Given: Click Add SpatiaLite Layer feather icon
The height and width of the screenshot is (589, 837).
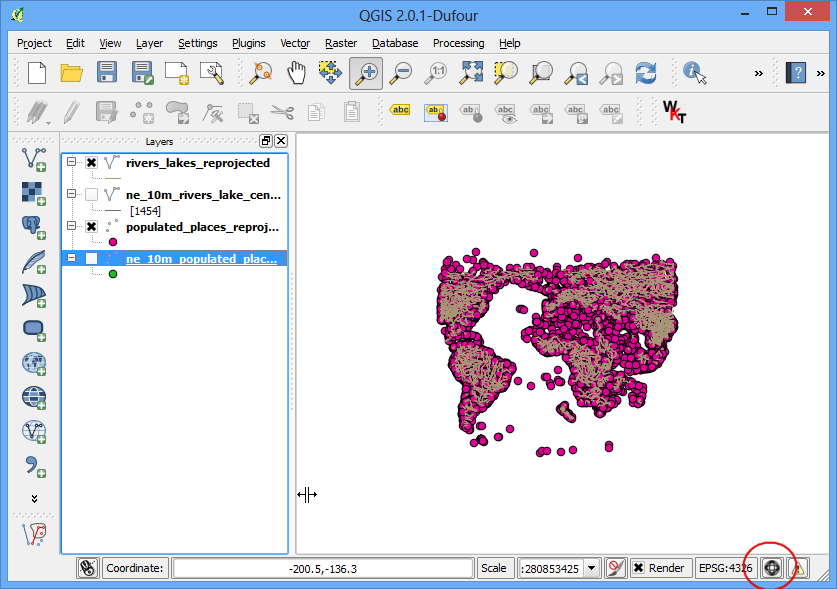Looking at the screenshot, I should pos(34,262).
